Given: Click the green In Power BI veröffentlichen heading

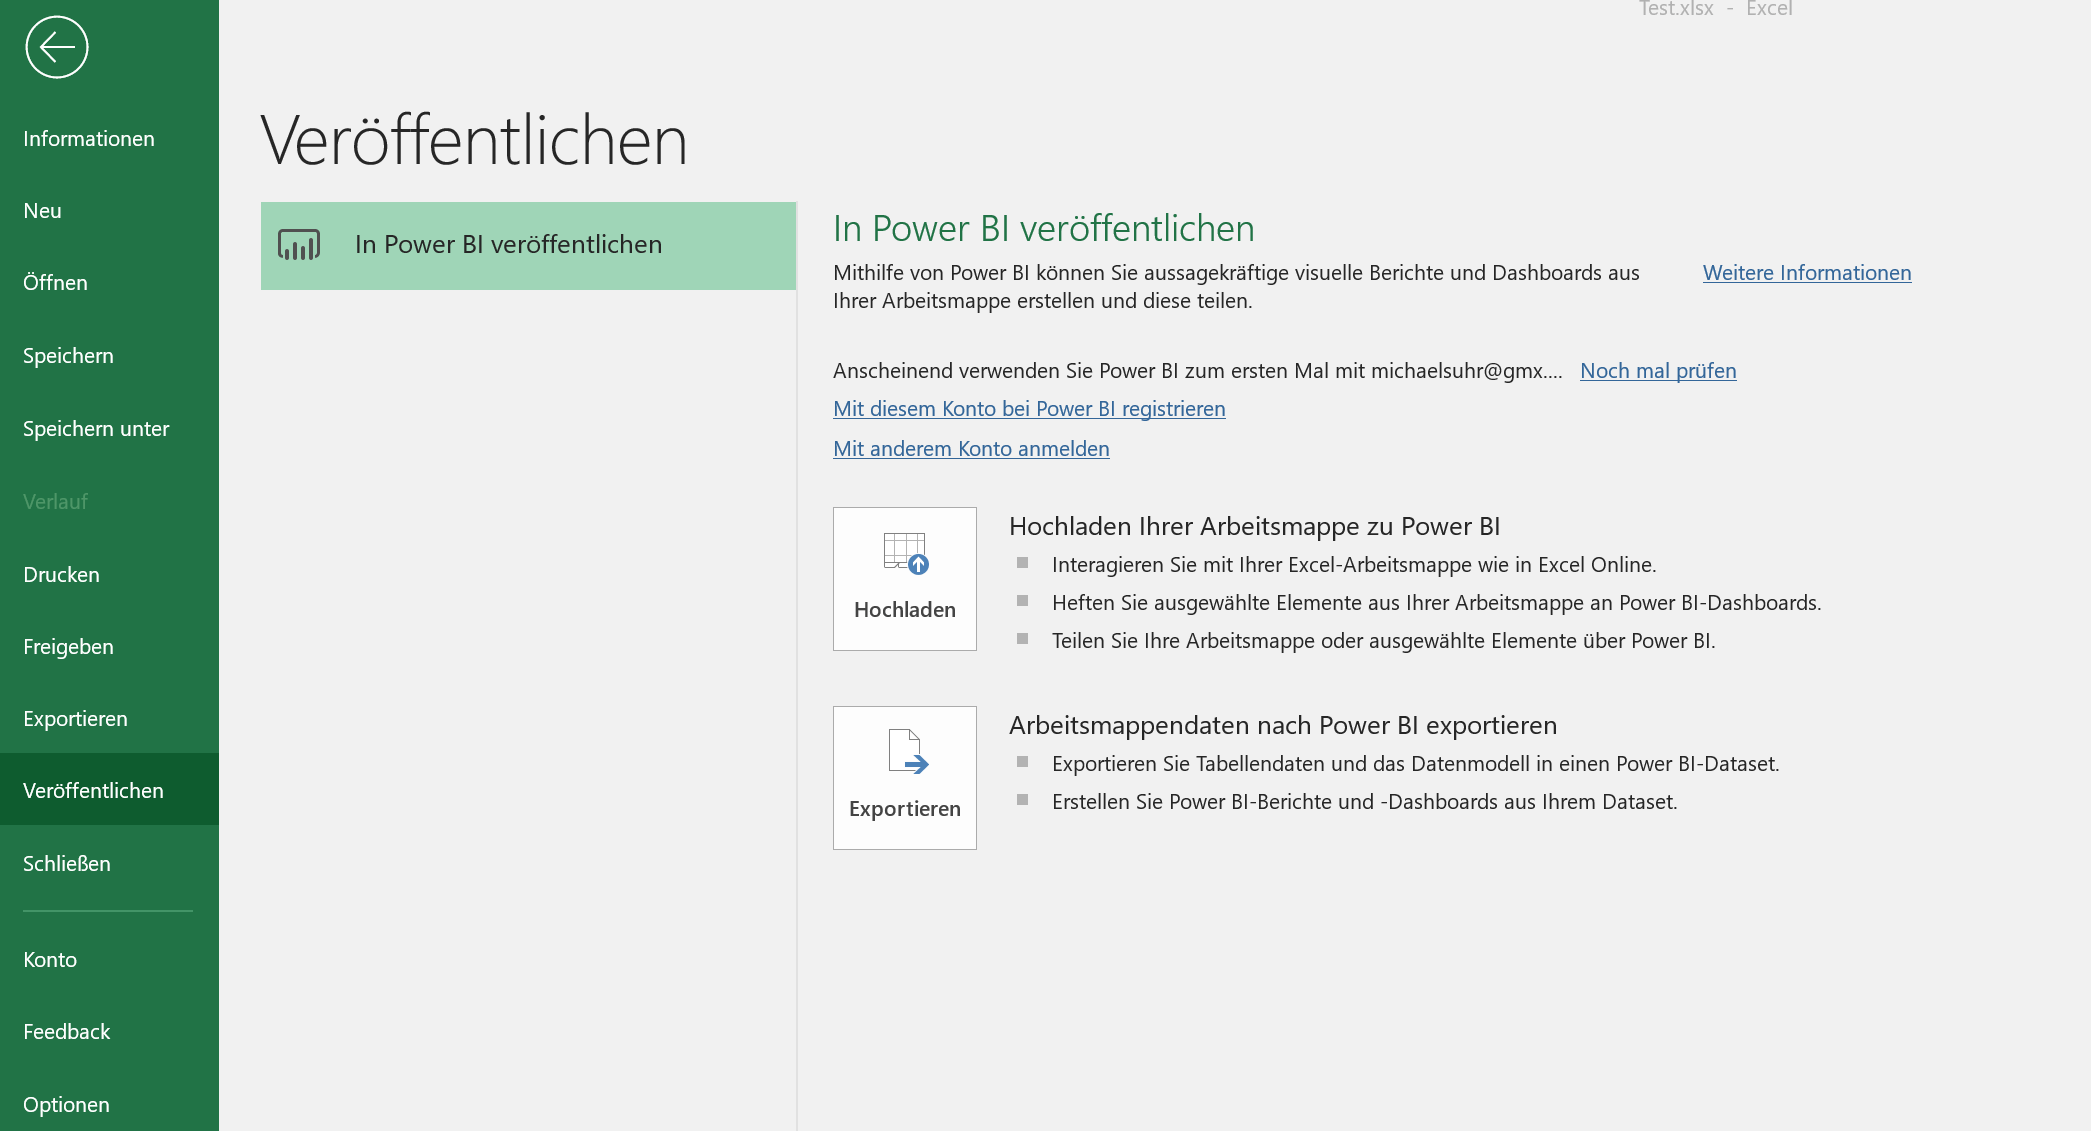Looking at the screenshot, I should 1043,229.
